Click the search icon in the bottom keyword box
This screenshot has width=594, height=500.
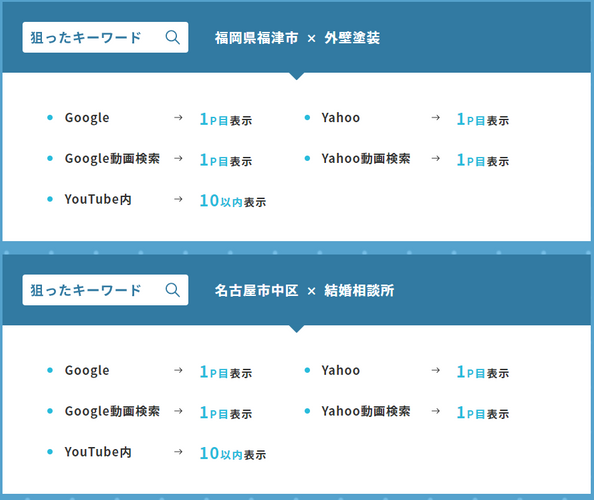coord(173,290)
